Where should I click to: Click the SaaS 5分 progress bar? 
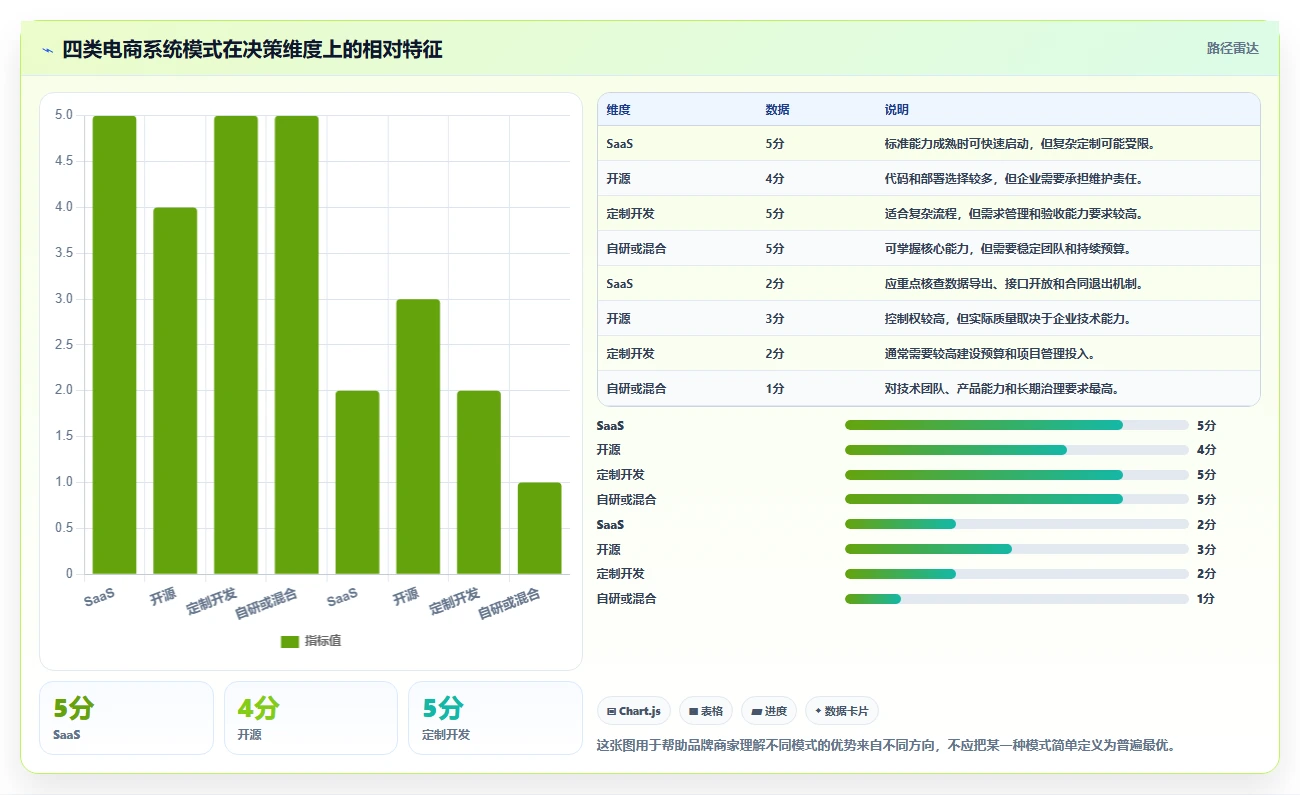pyautogui.click(x=1017, y=425)
